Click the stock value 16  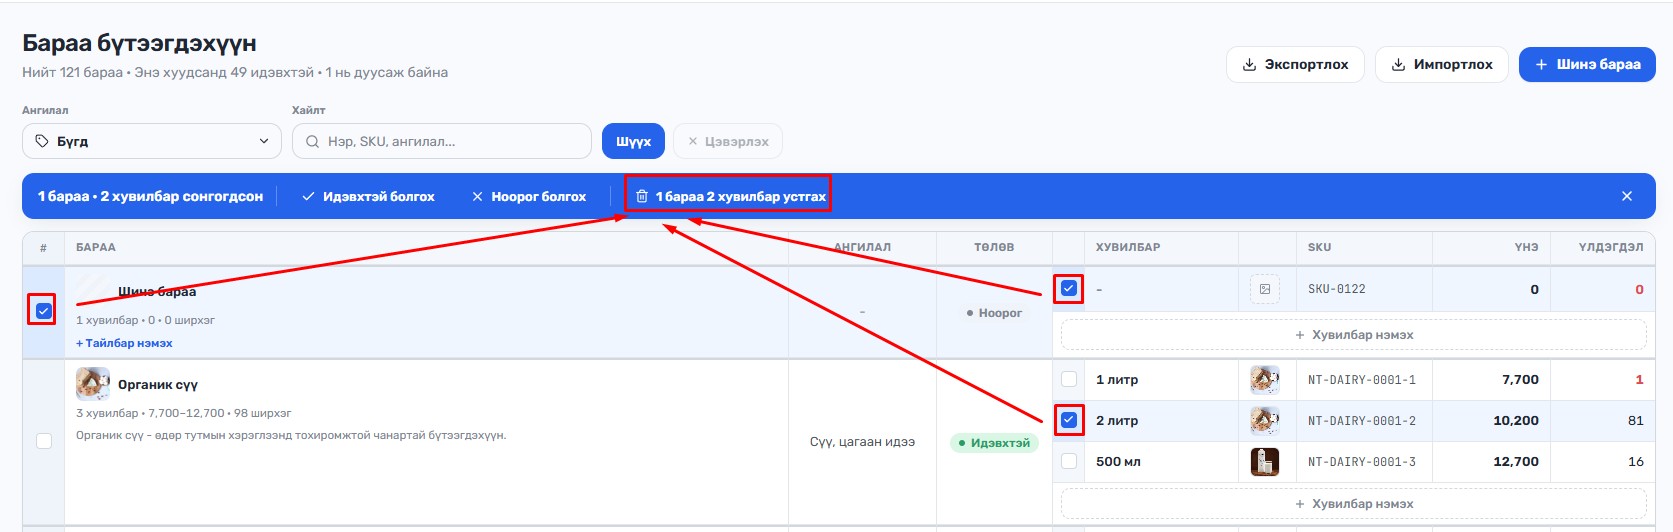pos(1636,462)
